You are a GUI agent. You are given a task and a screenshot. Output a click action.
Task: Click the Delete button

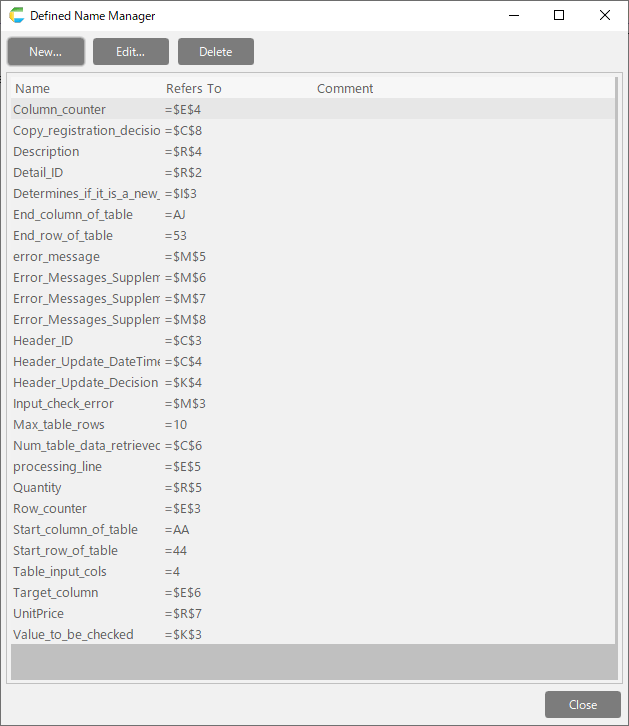click(215, 52)
